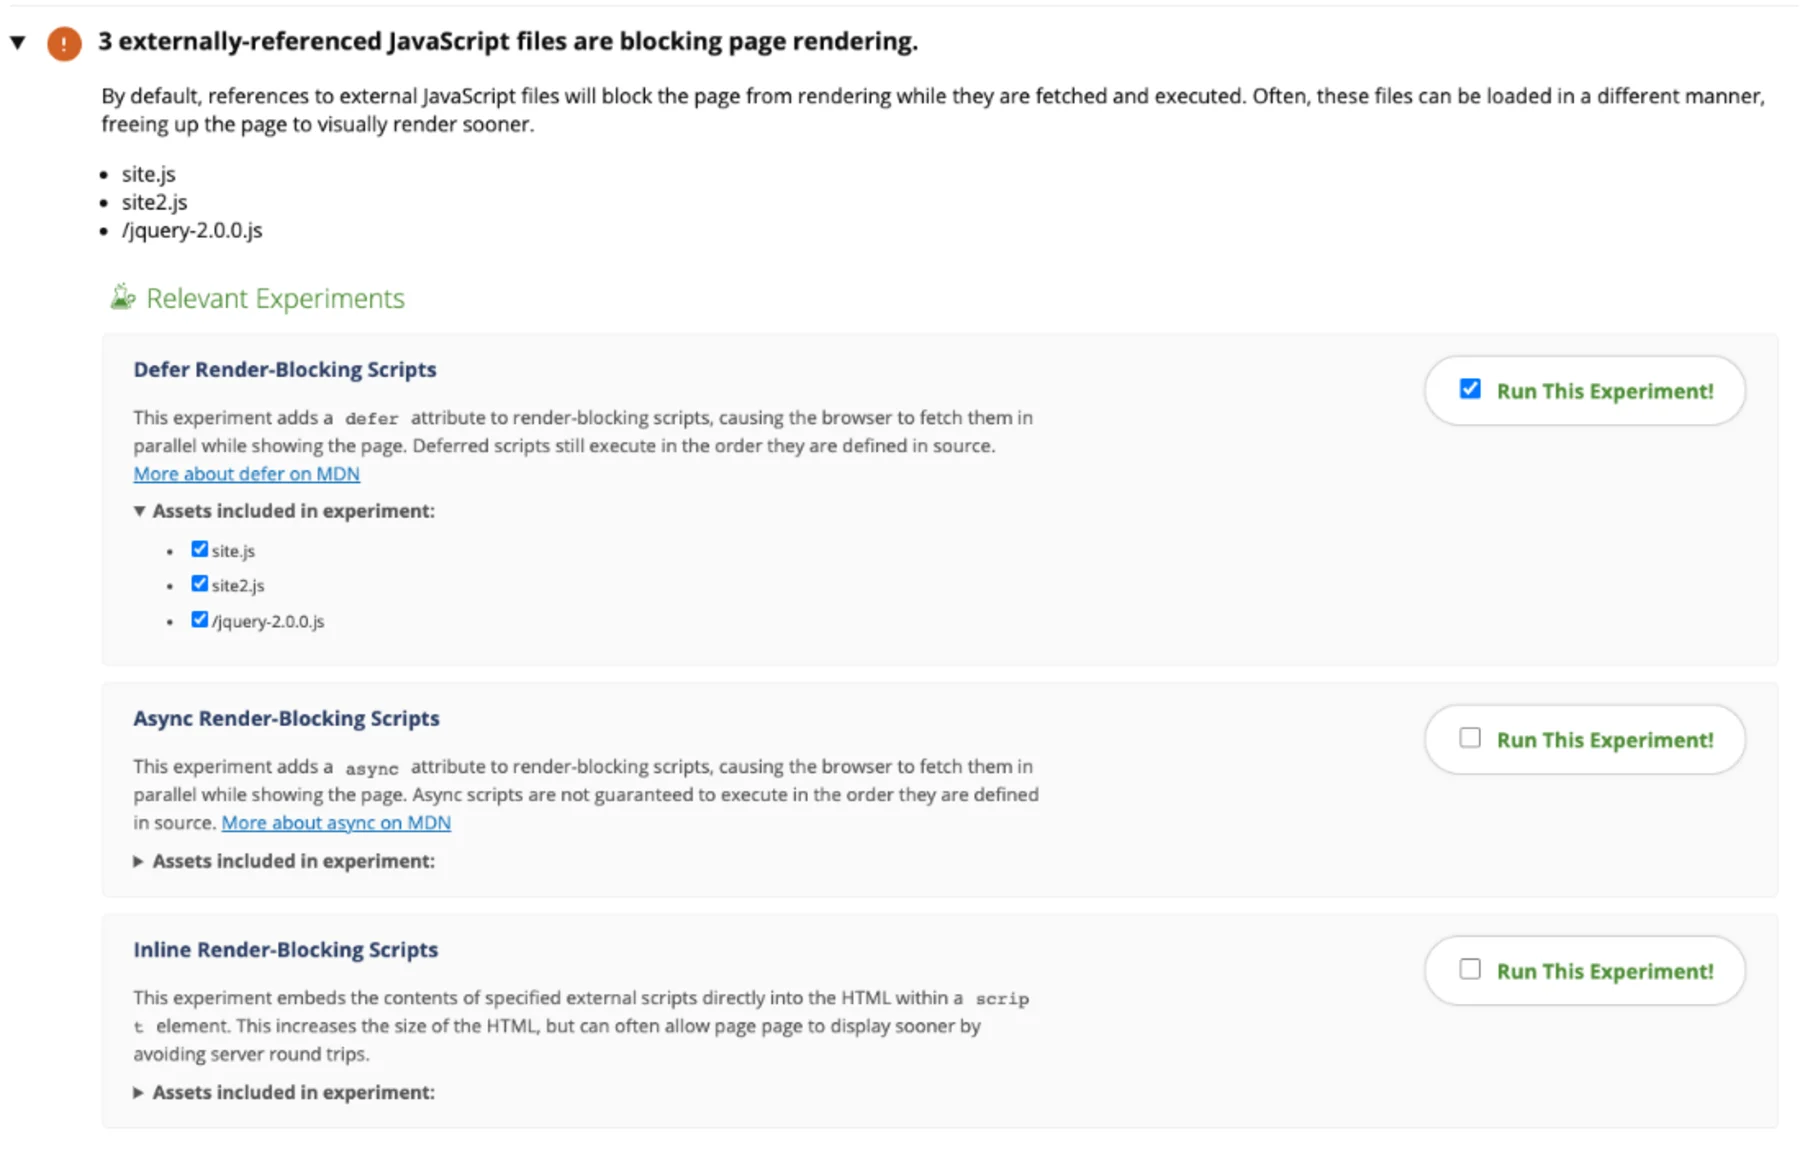Click the orange warning exclamation icon
The height and width of the screenshot is (1168, 1800).
[x=64, y=42]
